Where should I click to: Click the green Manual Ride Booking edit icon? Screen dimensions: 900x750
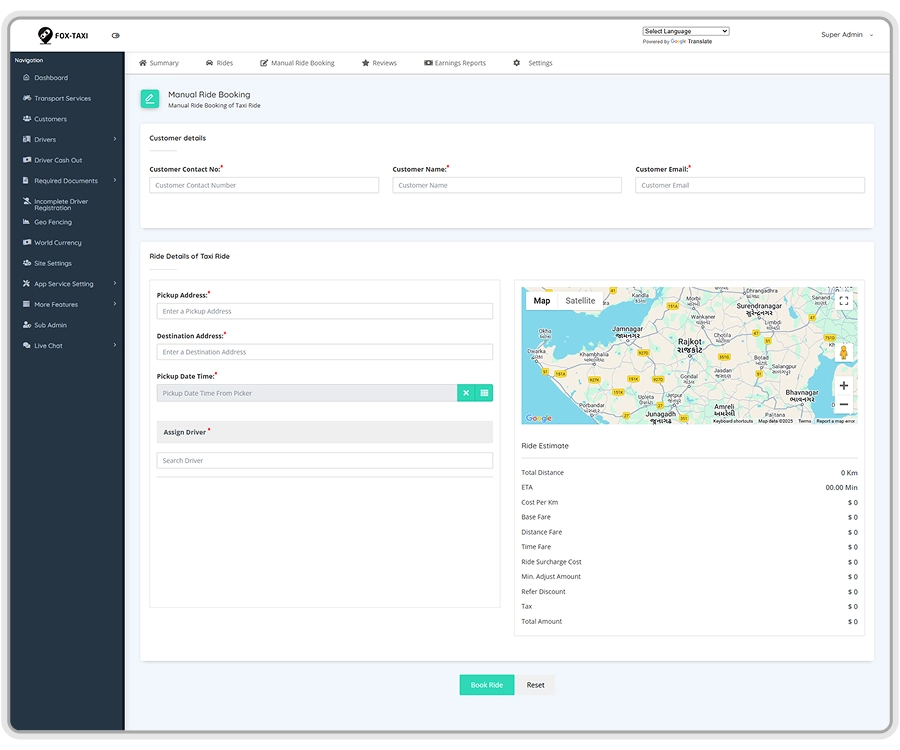coord(150,99)
